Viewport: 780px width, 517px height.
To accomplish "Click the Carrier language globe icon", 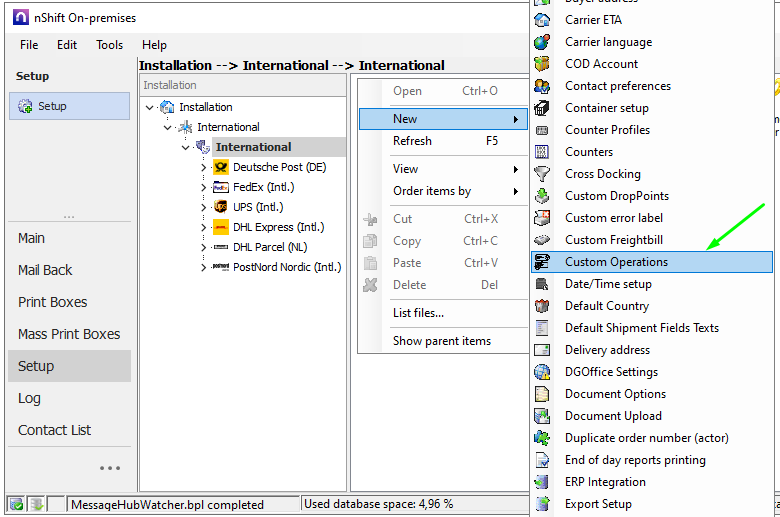I will click(542, 42).
